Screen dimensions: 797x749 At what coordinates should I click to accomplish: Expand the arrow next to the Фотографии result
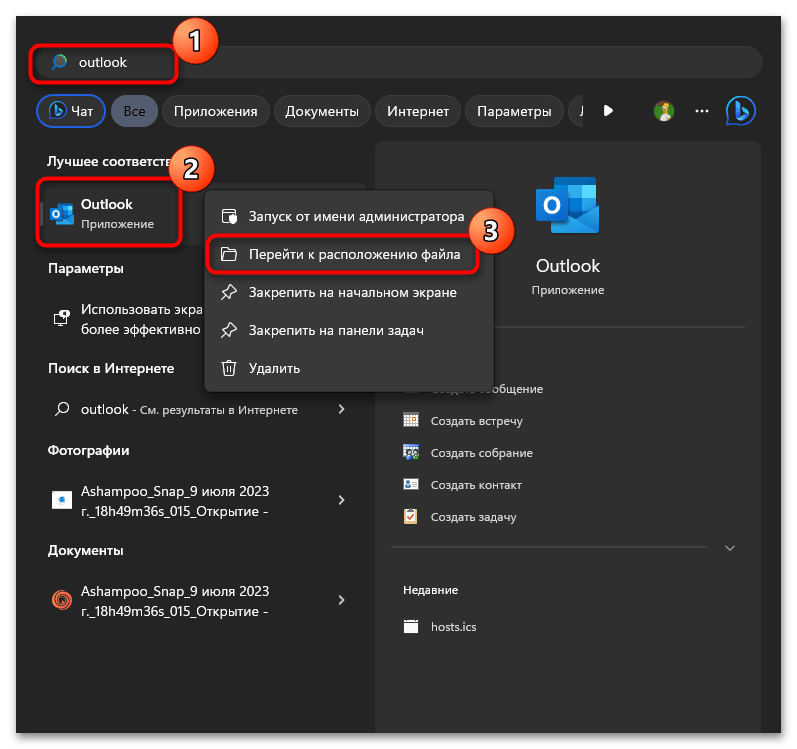(342, 500)
